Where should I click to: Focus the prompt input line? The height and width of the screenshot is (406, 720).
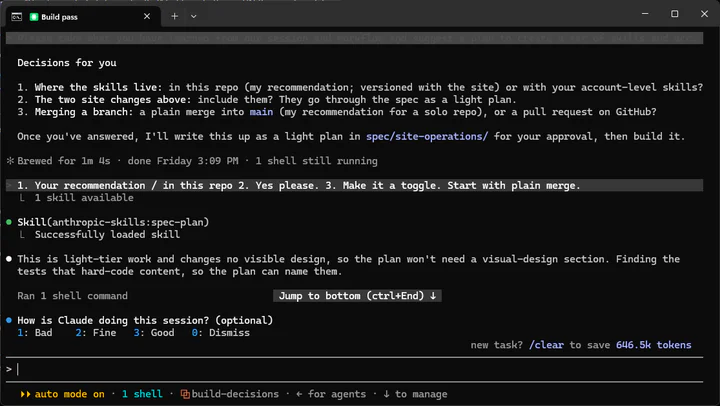pos(354,369)
